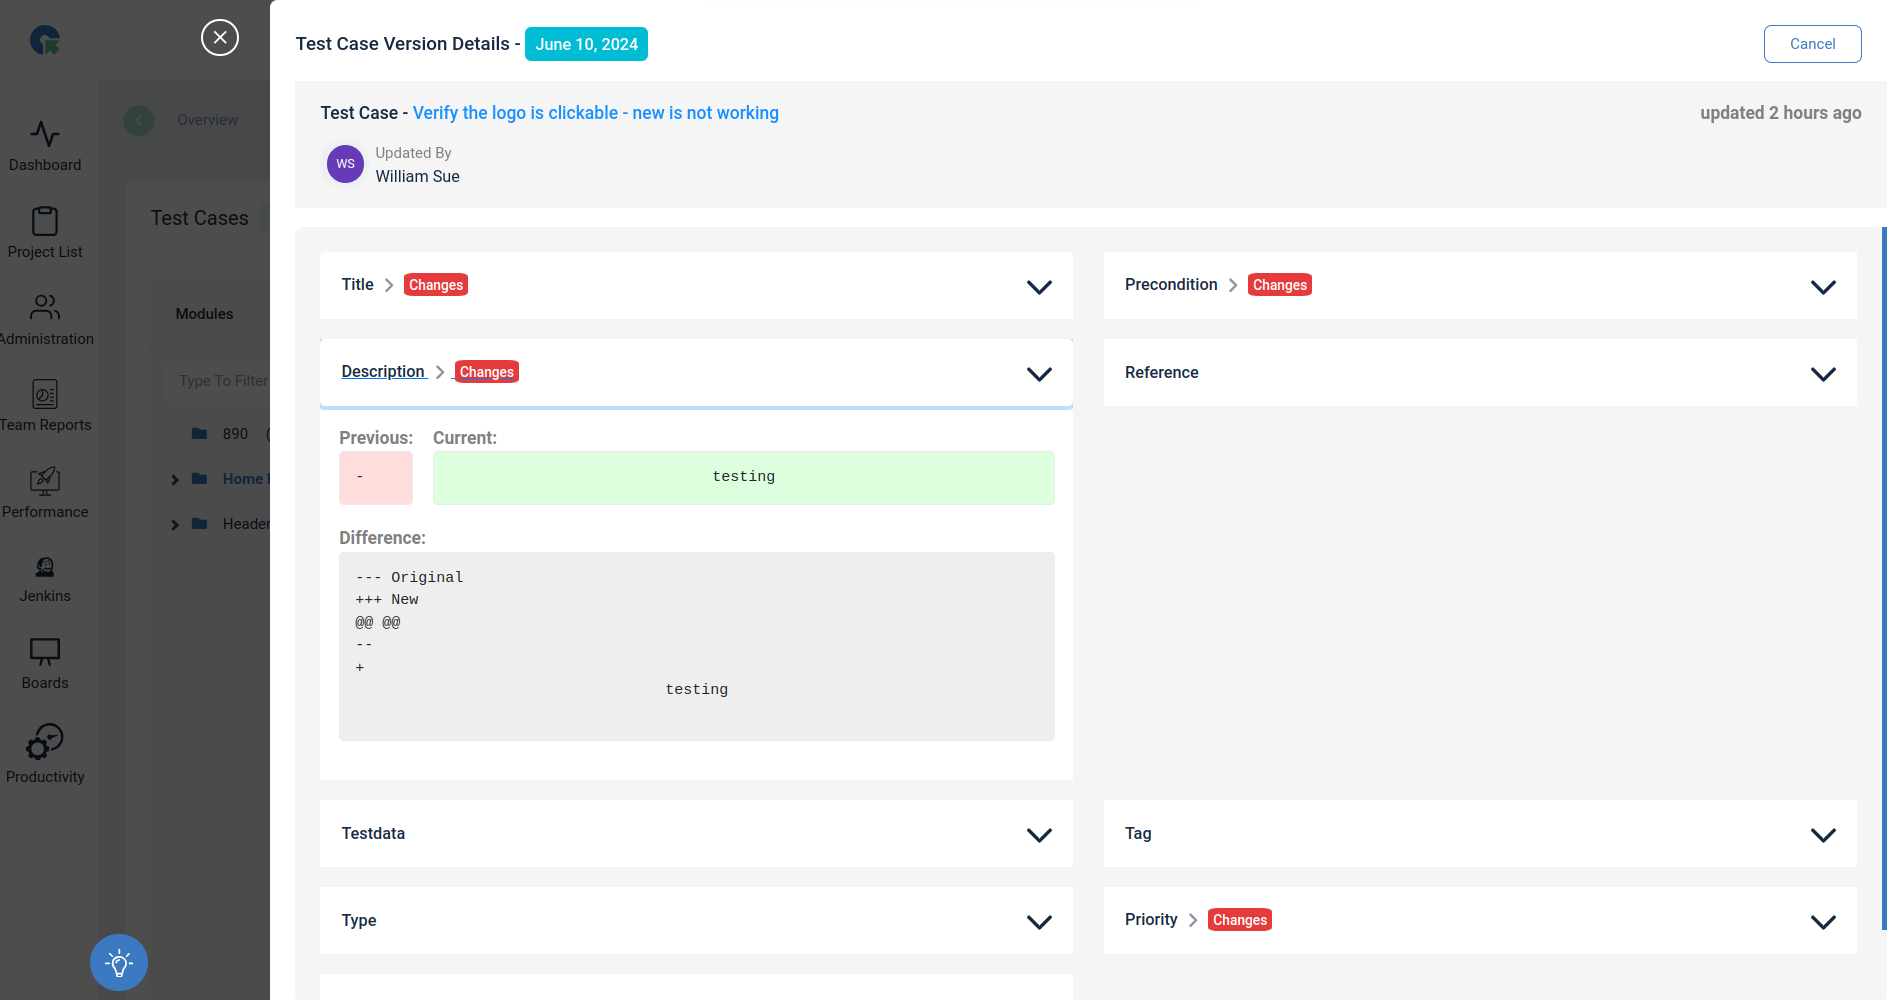Click the Description section label
Image resolution: width=1892 pixels, height=1000 pixels.
pyautogui.click(x=383, y=372)
